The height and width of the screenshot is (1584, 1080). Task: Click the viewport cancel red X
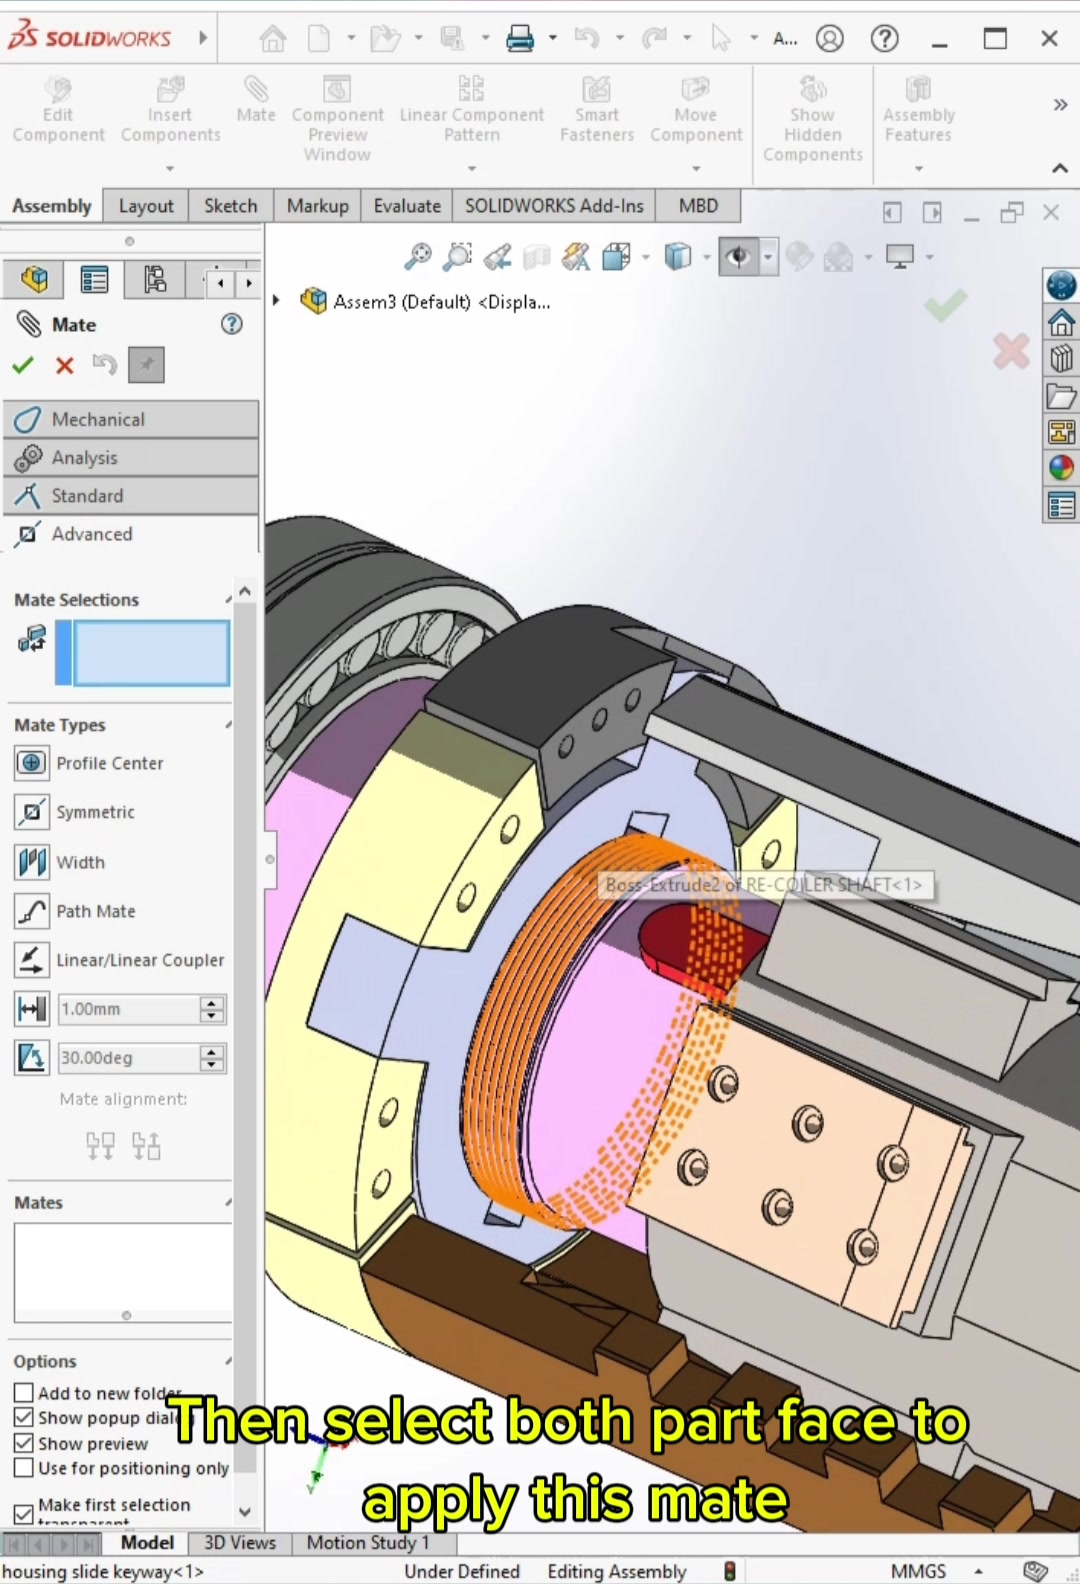(x=1011, y=351)
